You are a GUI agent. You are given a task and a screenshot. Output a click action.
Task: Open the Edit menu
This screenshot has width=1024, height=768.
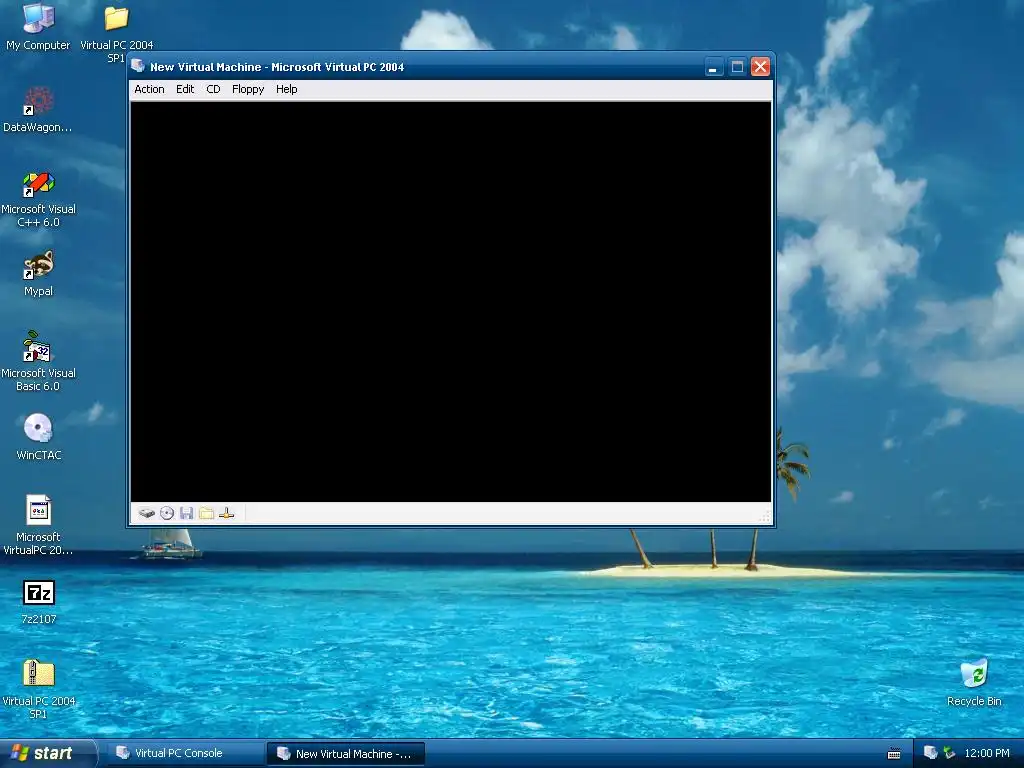point(185,89)
